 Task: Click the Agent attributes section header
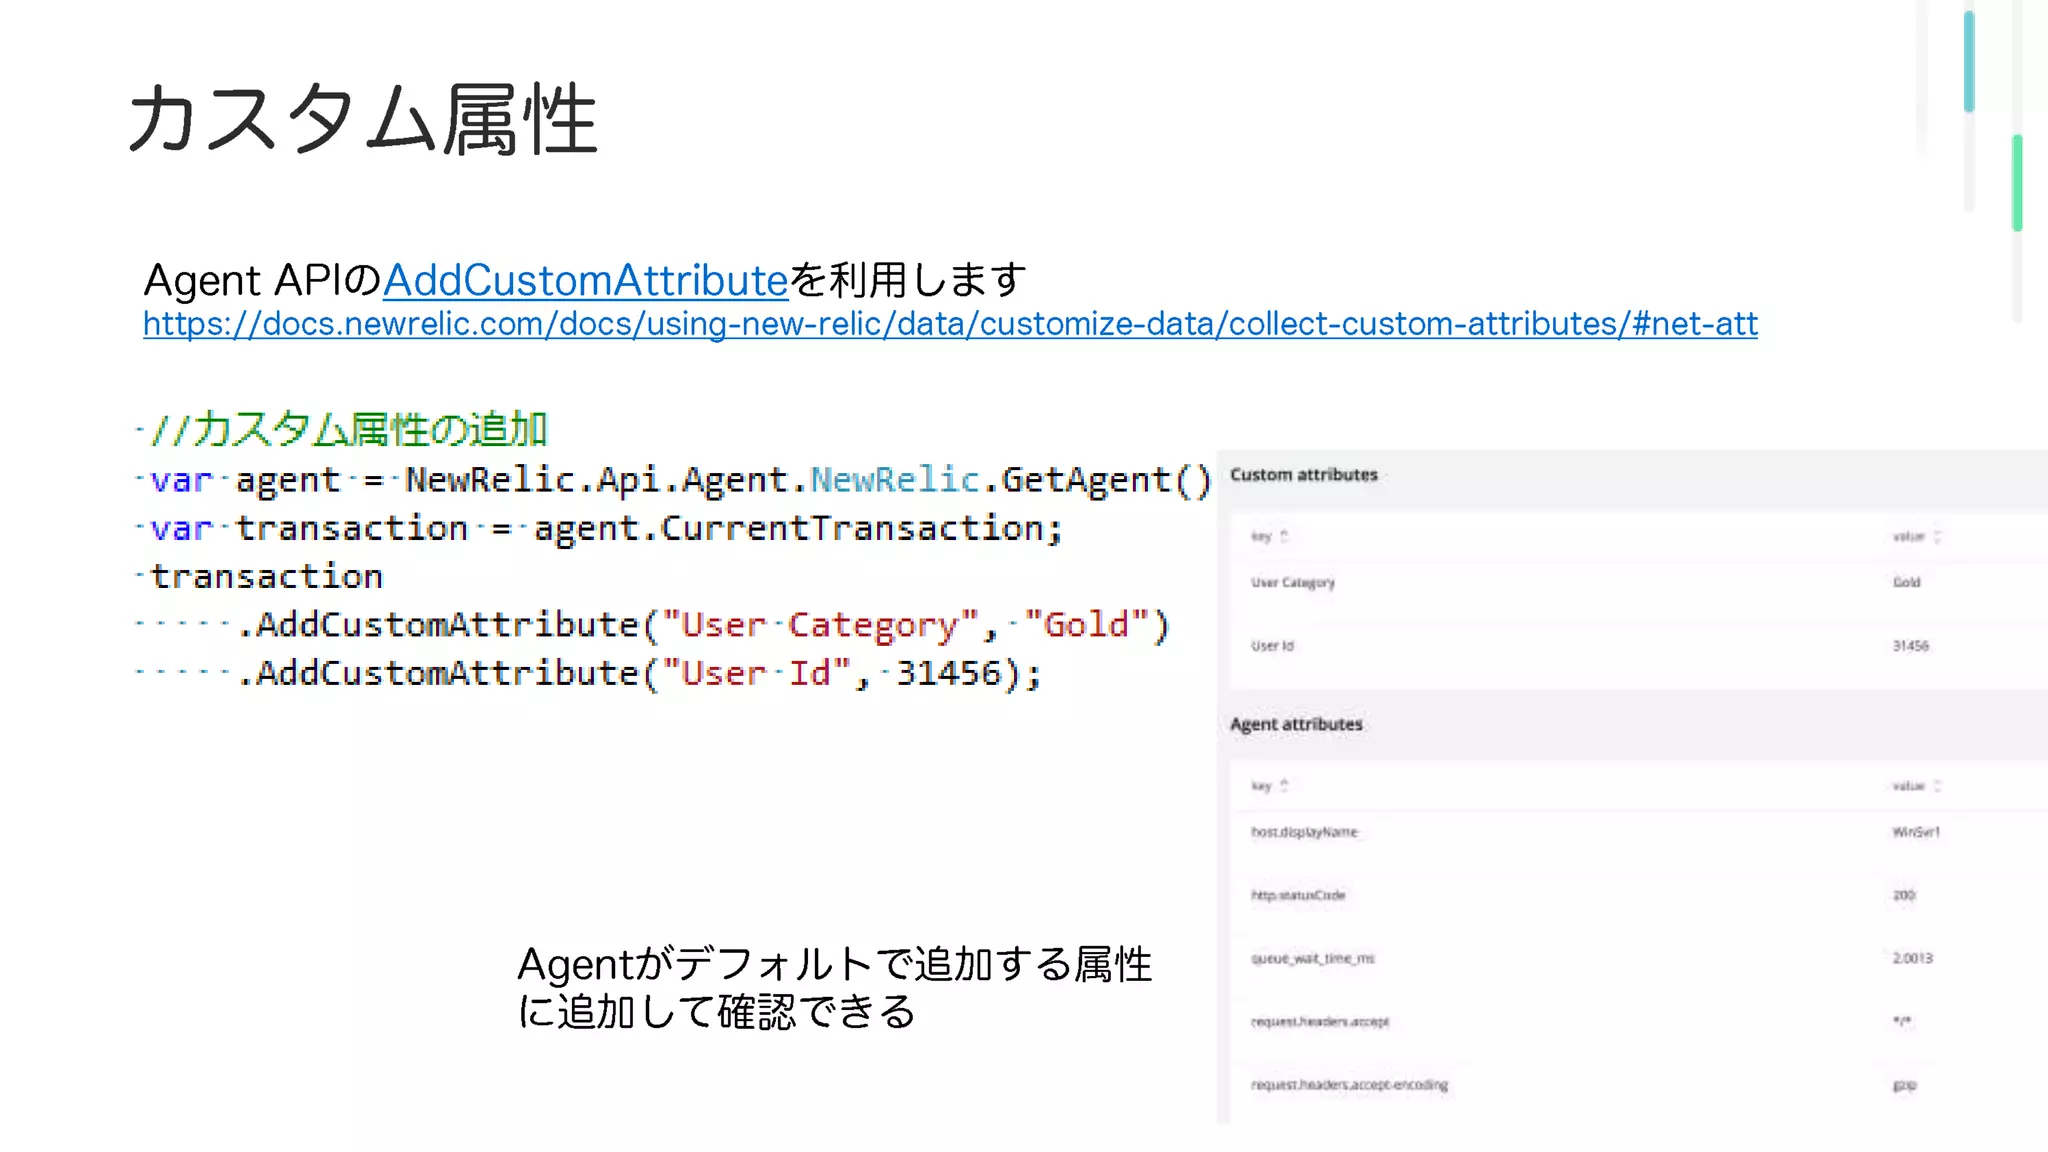(1296, 724)
